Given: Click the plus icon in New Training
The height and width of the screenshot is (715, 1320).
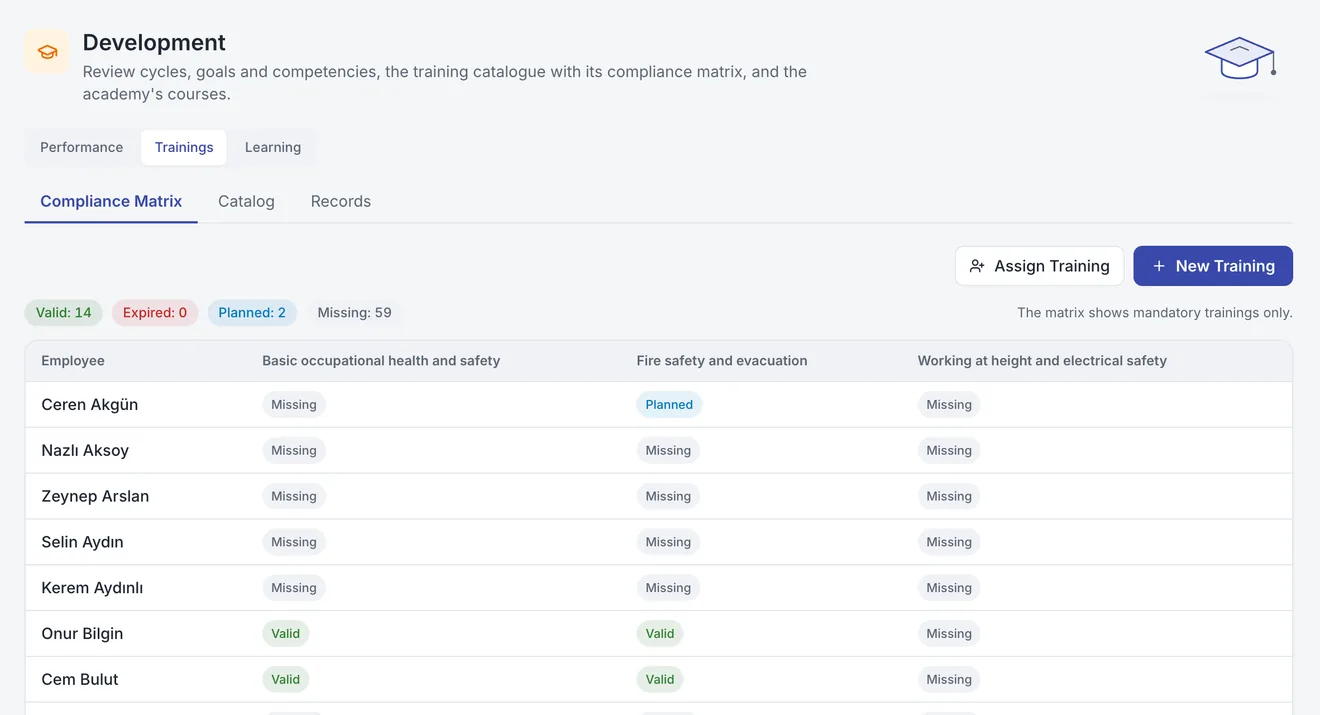Looking at the screenshot, I should 1159,266.
